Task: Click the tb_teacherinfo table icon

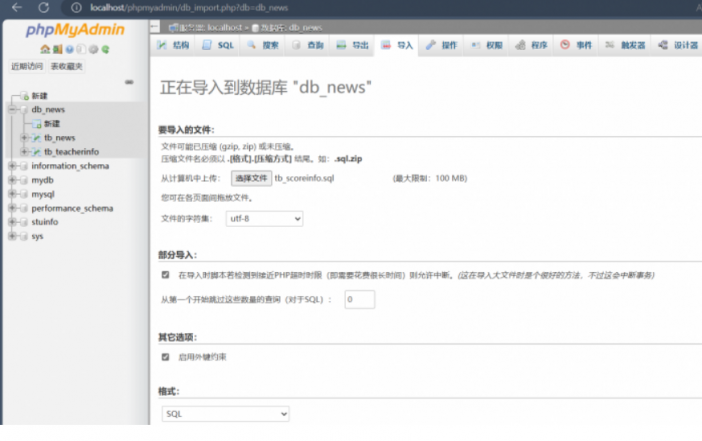Action: pyautogui.click(x=37, y=152)
